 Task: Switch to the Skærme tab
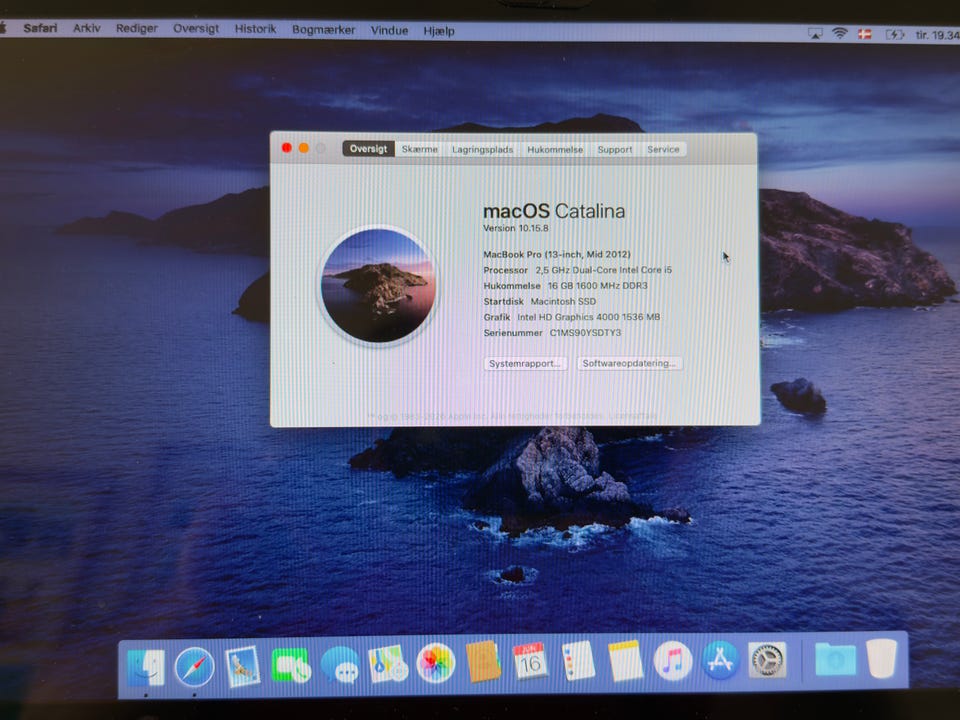coord(419,149)
